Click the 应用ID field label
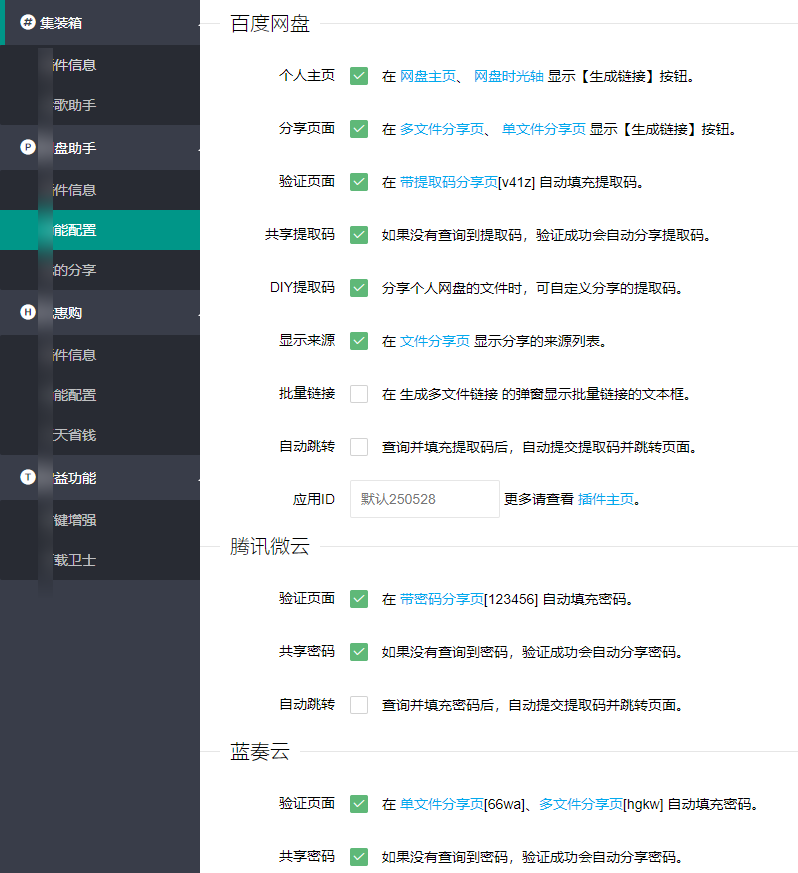The image size is (798, 873). coord(314,499)
